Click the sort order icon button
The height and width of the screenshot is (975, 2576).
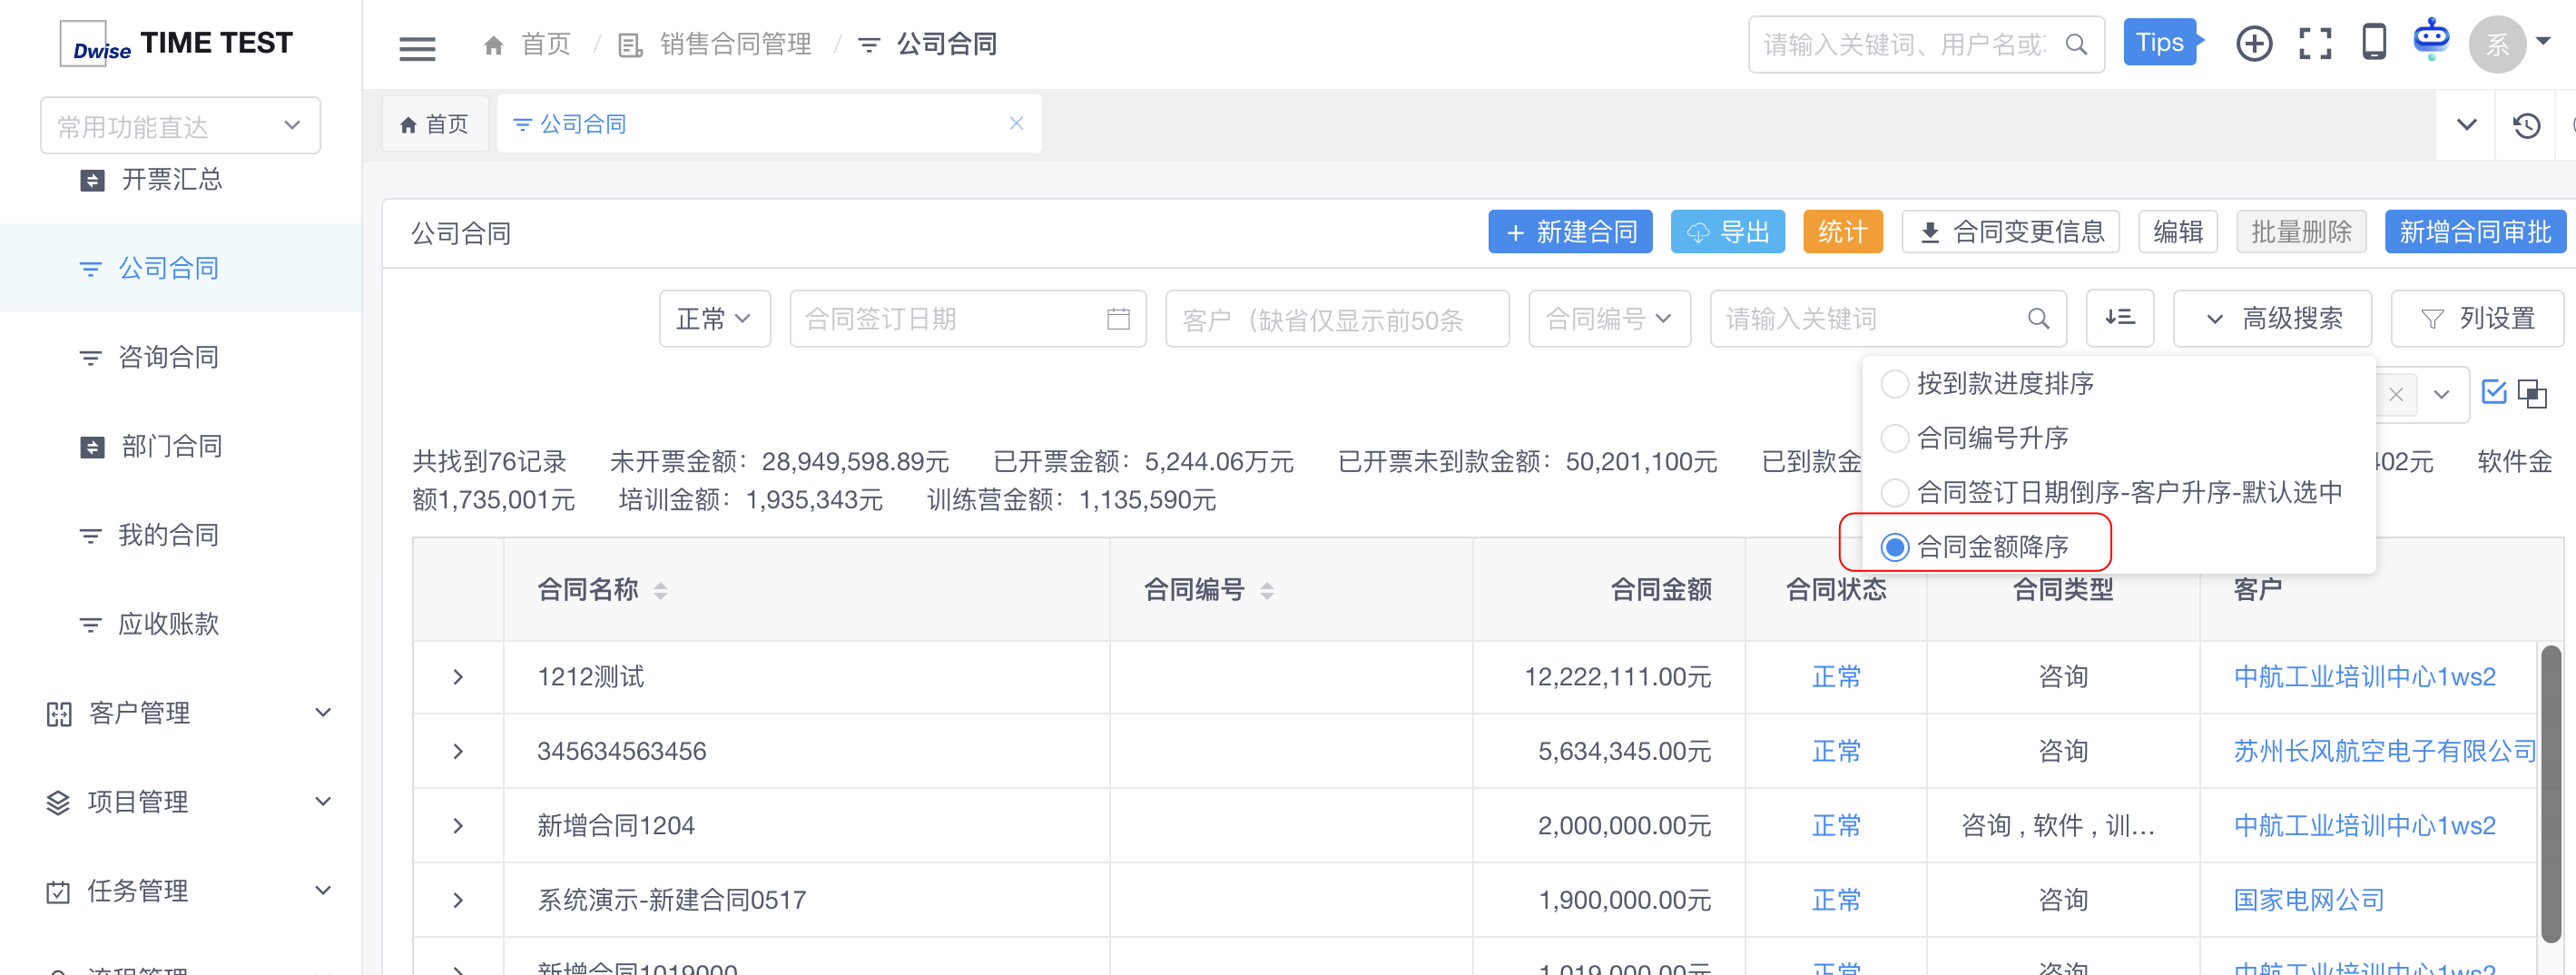2119,318
